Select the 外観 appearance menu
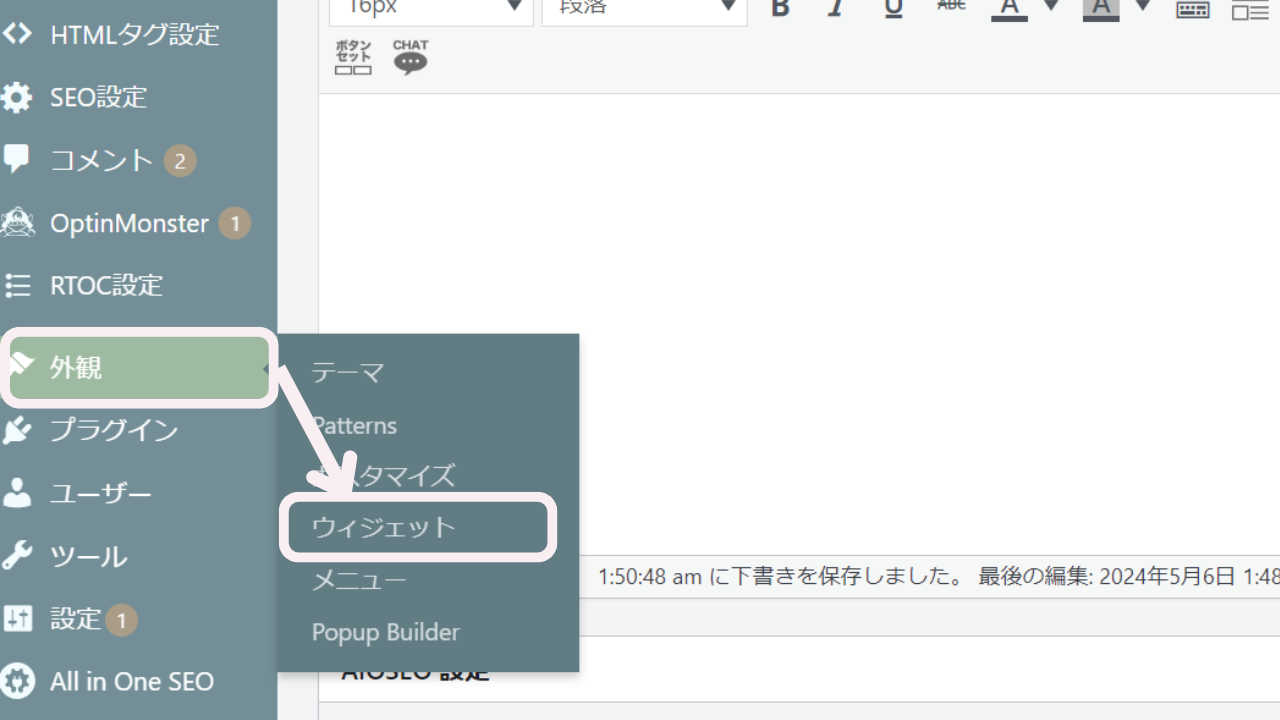The height and width of the screenshot is (720, 1280). point(139,368)
